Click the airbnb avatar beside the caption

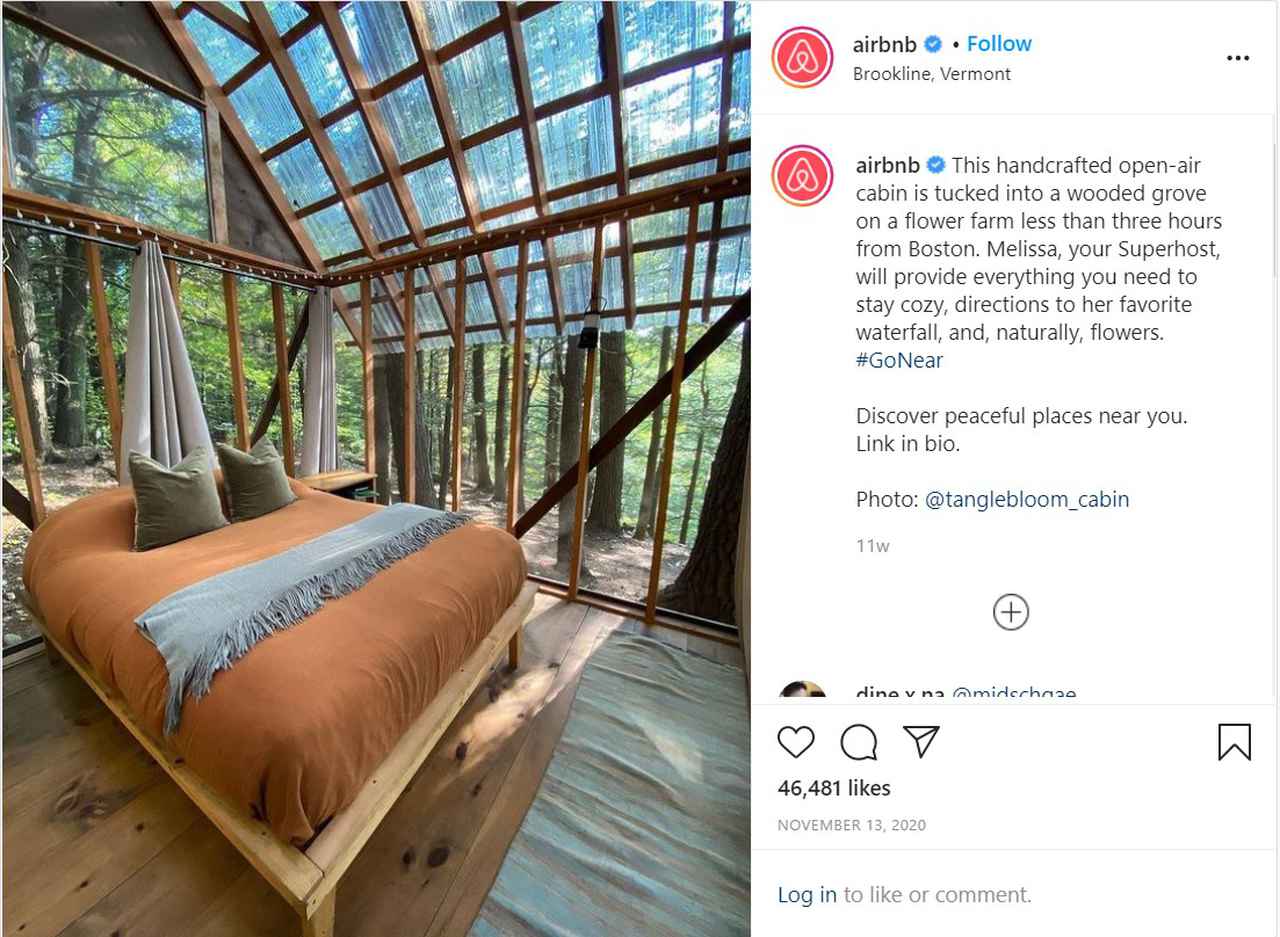click(x=802, y=176)
